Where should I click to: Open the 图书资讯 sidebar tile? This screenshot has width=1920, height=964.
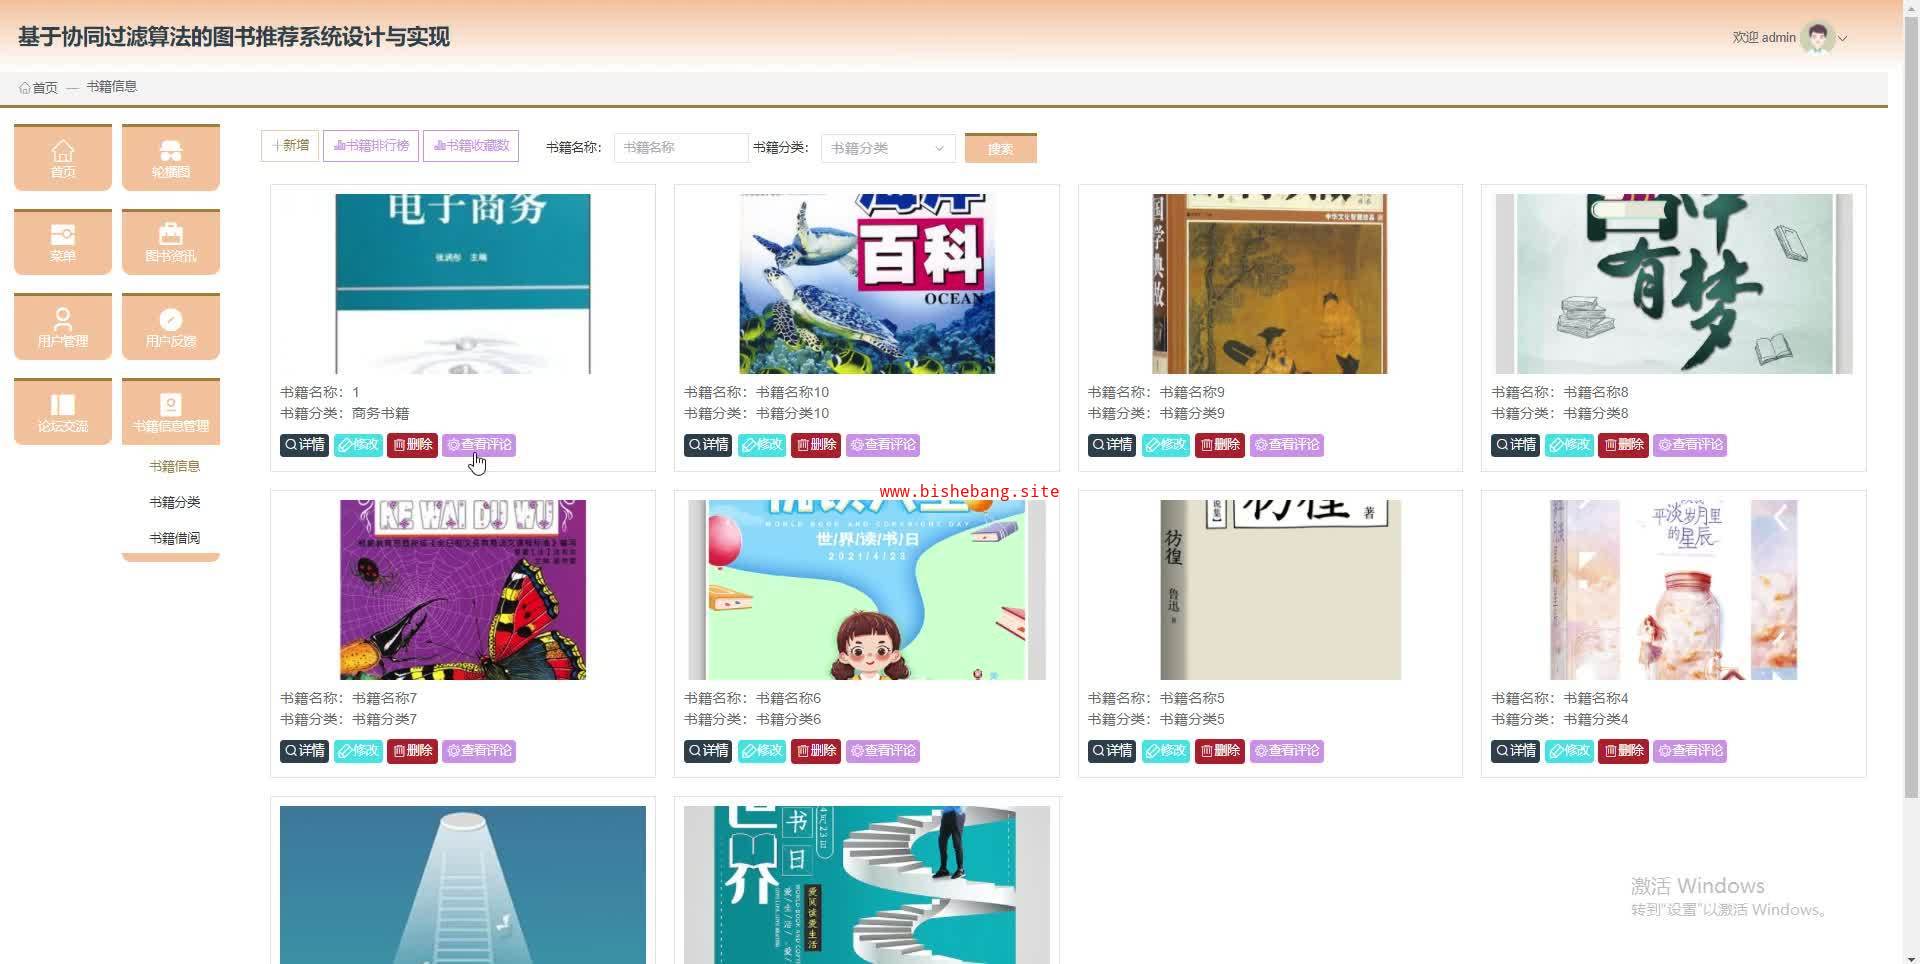pos(171,242)
